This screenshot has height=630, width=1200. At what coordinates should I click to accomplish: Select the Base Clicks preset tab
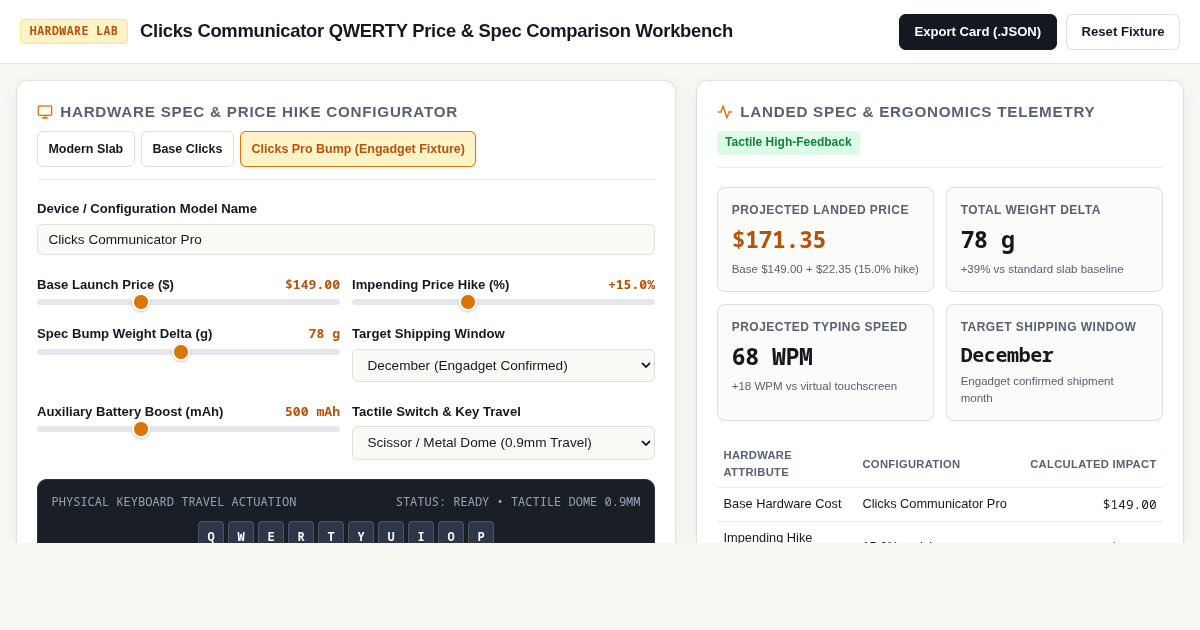[x=187, y=149]
